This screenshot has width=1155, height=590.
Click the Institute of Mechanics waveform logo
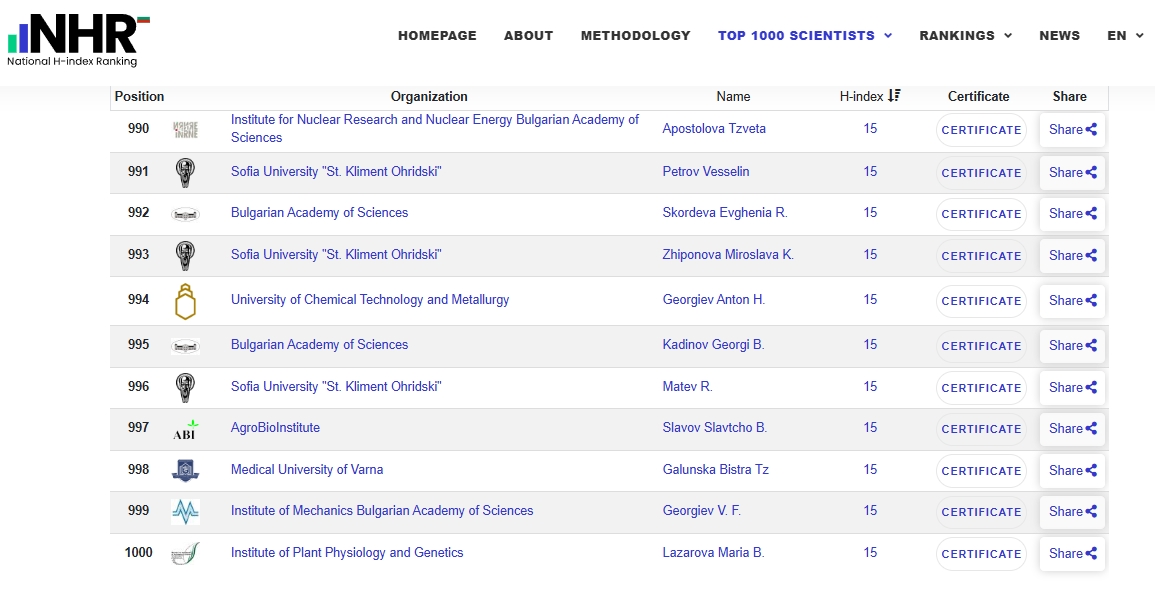click(x=186, y=511)
